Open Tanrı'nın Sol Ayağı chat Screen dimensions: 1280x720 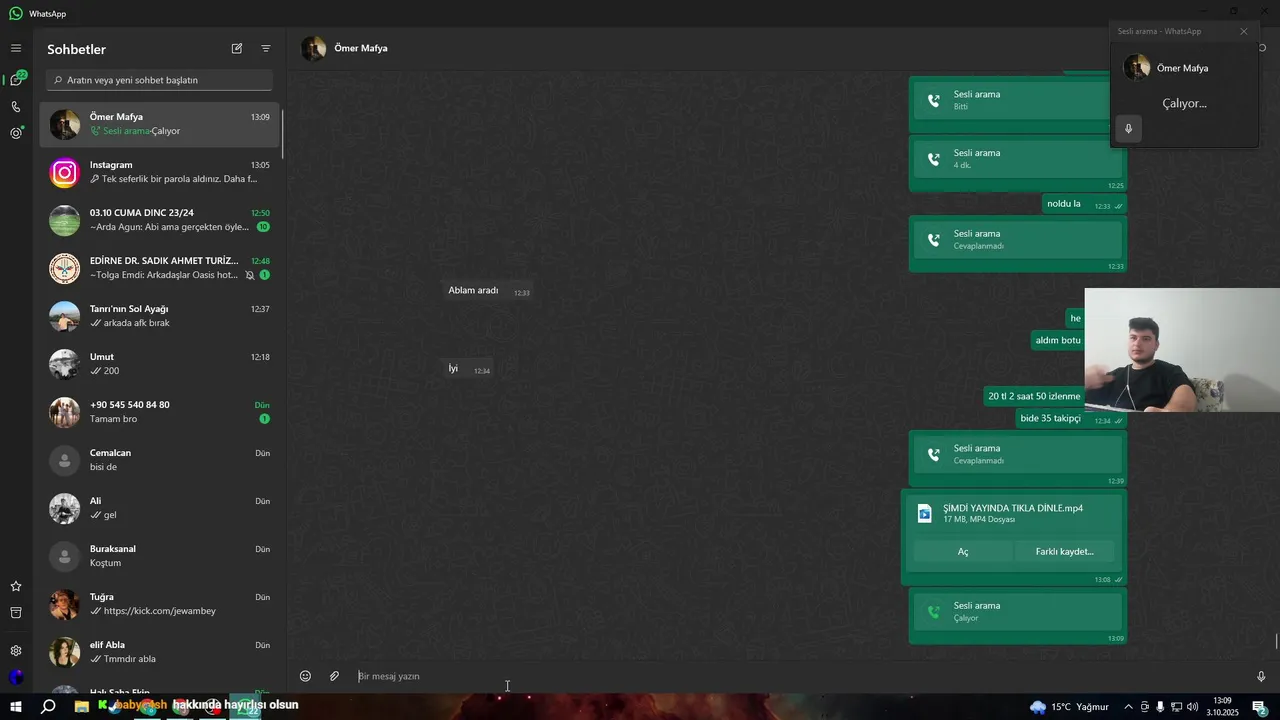click(x=160, y=316)
